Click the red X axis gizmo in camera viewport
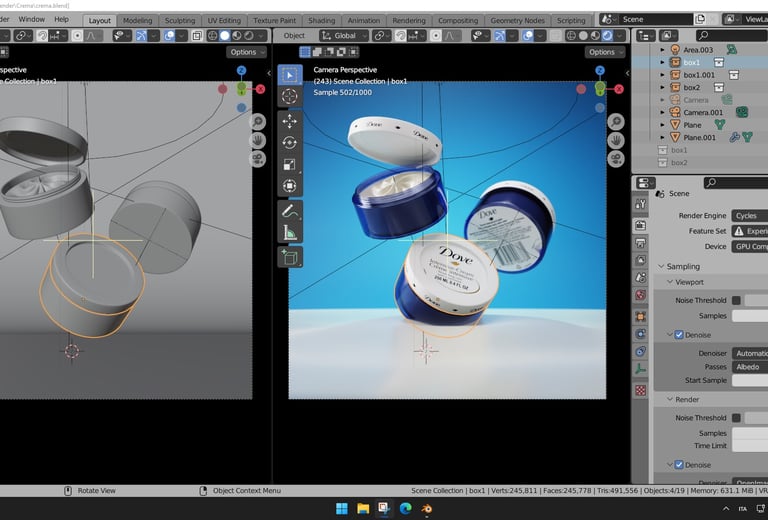 click(x=619, y=89)
